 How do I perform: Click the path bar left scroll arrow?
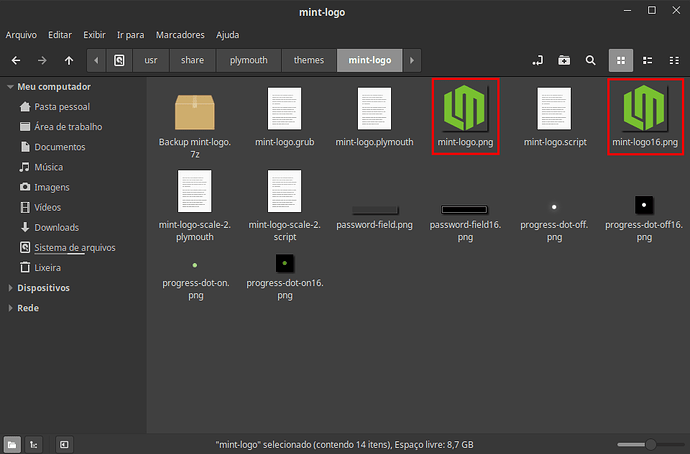[x=96, y=60]
